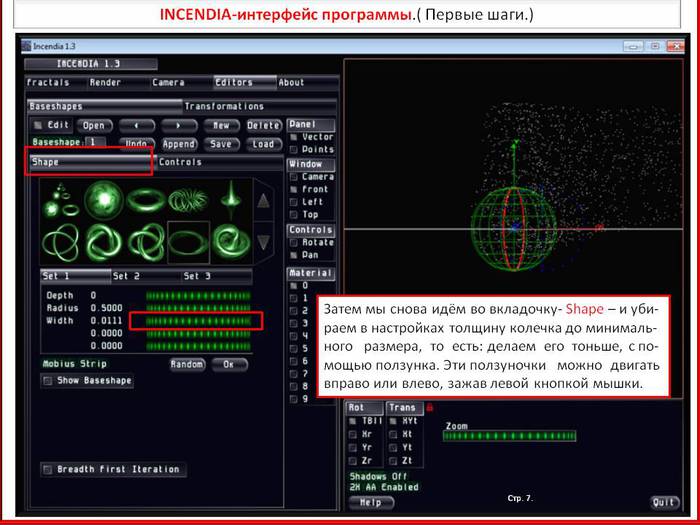Enable the Points panel option

tap(294, 150)
